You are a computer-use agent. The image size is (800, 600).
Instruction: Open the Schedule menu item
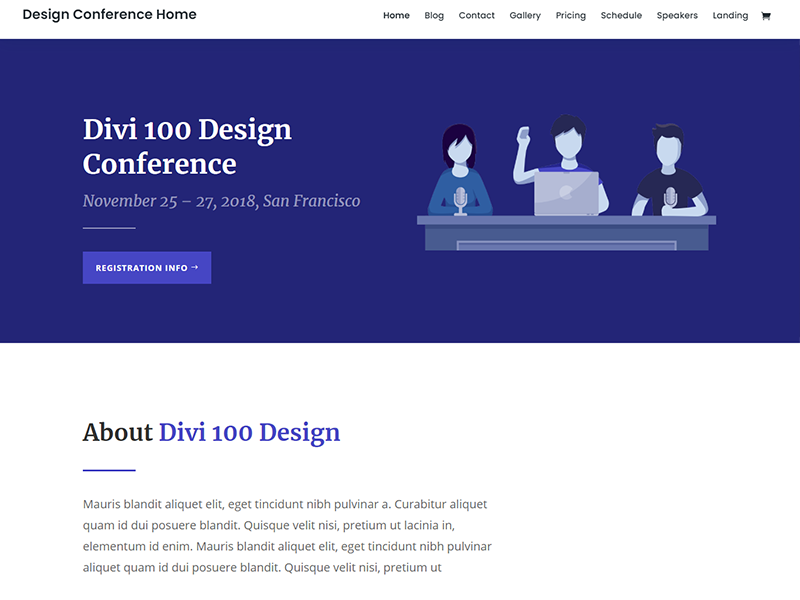621,15
